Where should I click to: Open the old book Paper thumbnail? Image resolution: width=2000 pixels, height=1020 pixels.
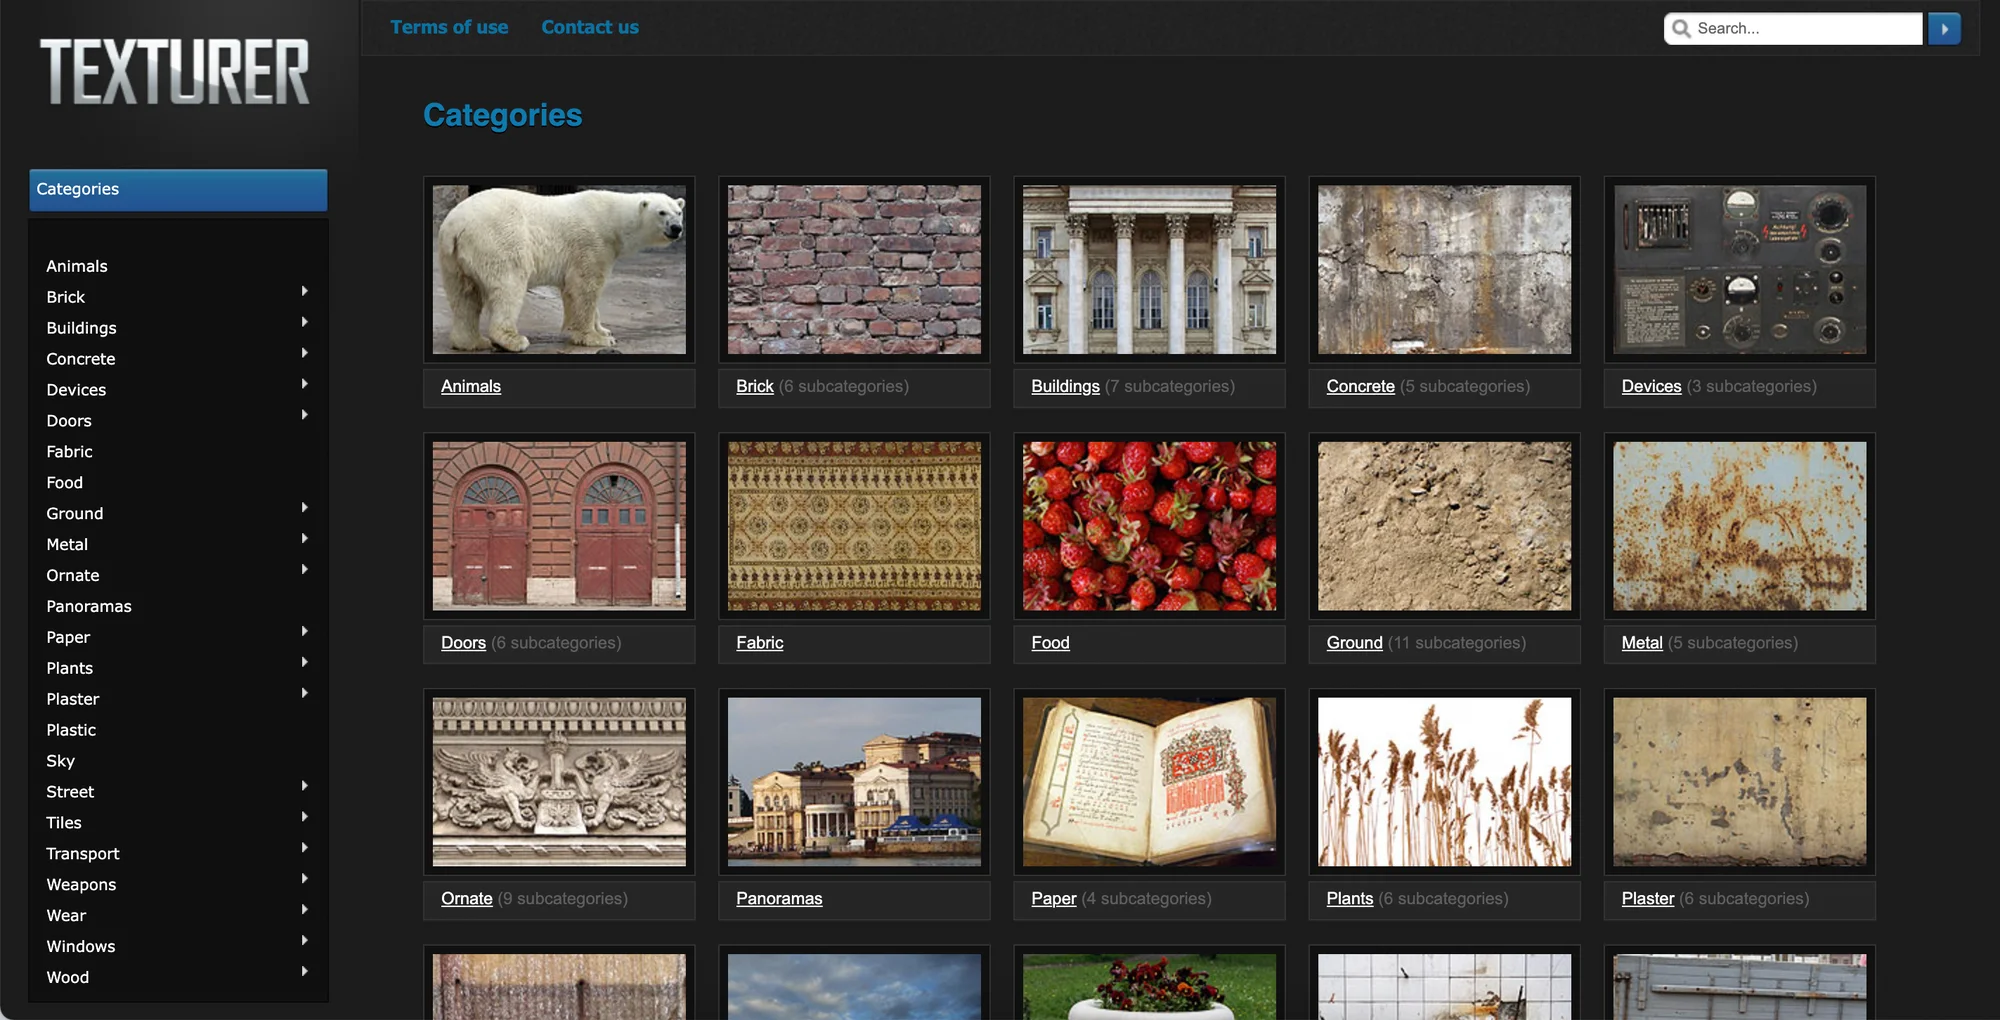tap(1149, 782)
